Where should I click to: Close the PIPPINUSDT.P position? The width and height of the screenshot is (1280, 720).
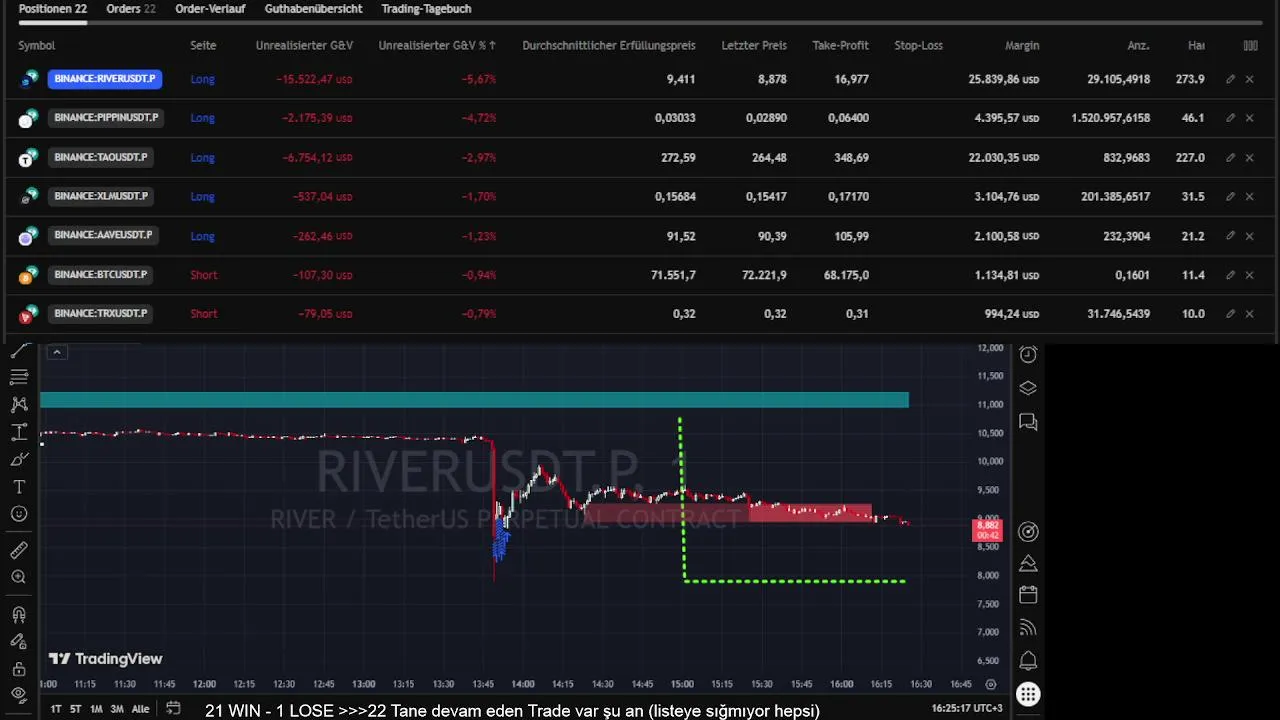pyautogui.click(x=1250, y=118)
